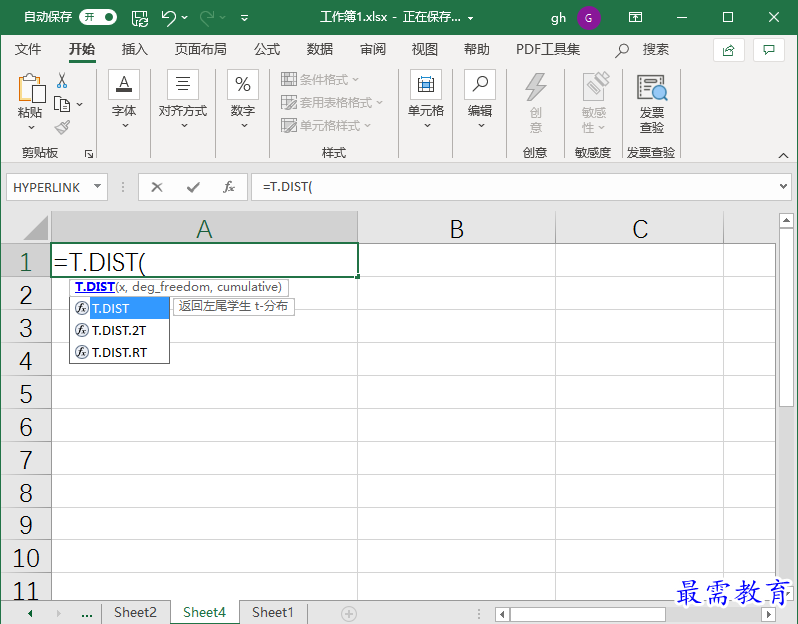This screenshot has width=798, height=624.
Task: Switch to the Sheet1 tab
Action: tap(273, 612)
